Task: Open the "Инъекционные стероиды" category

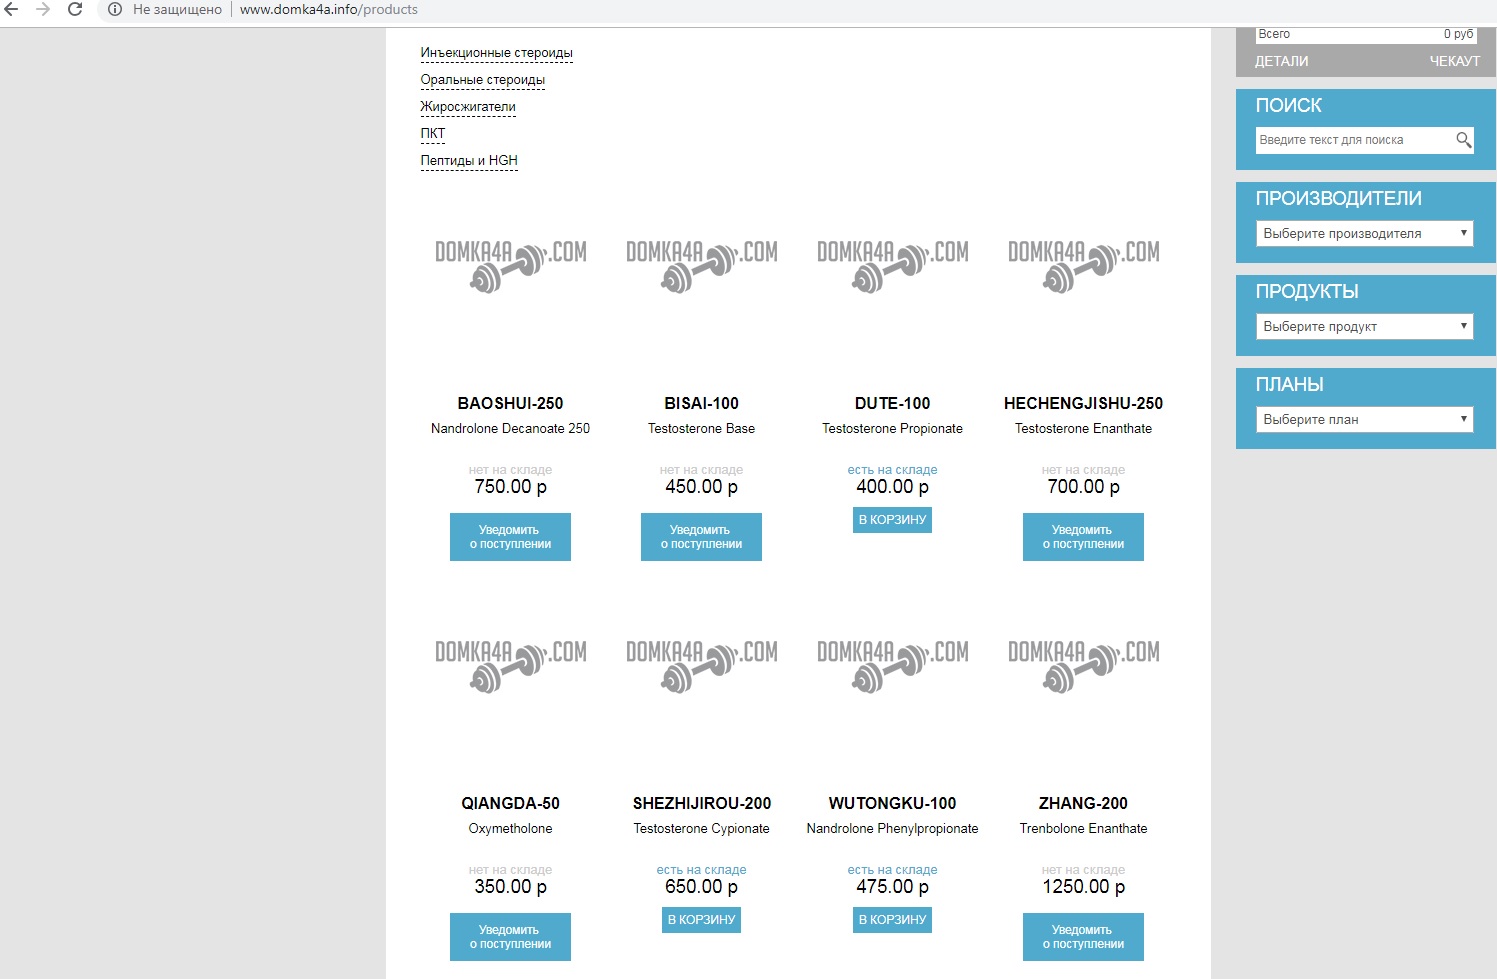Action: click(x=496, y=53)
